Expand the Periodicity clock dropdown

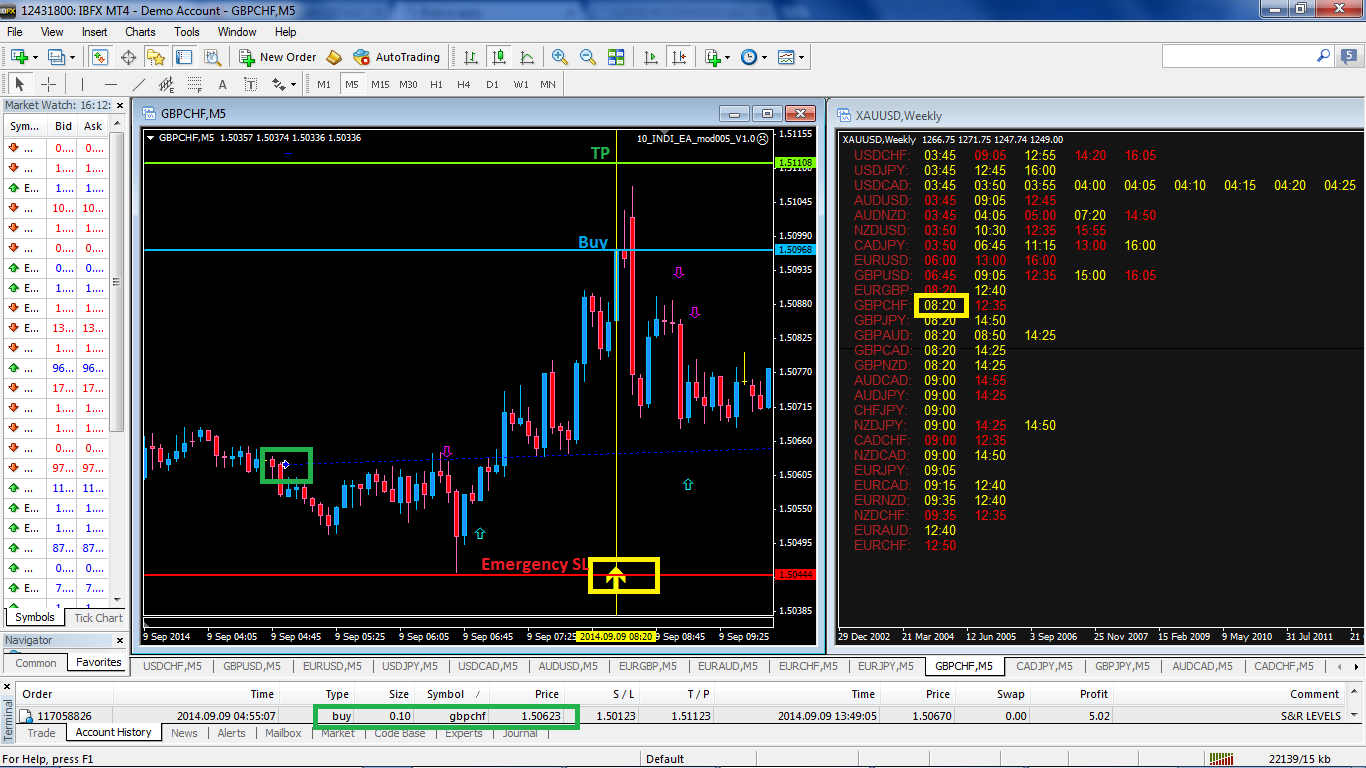click(765, 57)
